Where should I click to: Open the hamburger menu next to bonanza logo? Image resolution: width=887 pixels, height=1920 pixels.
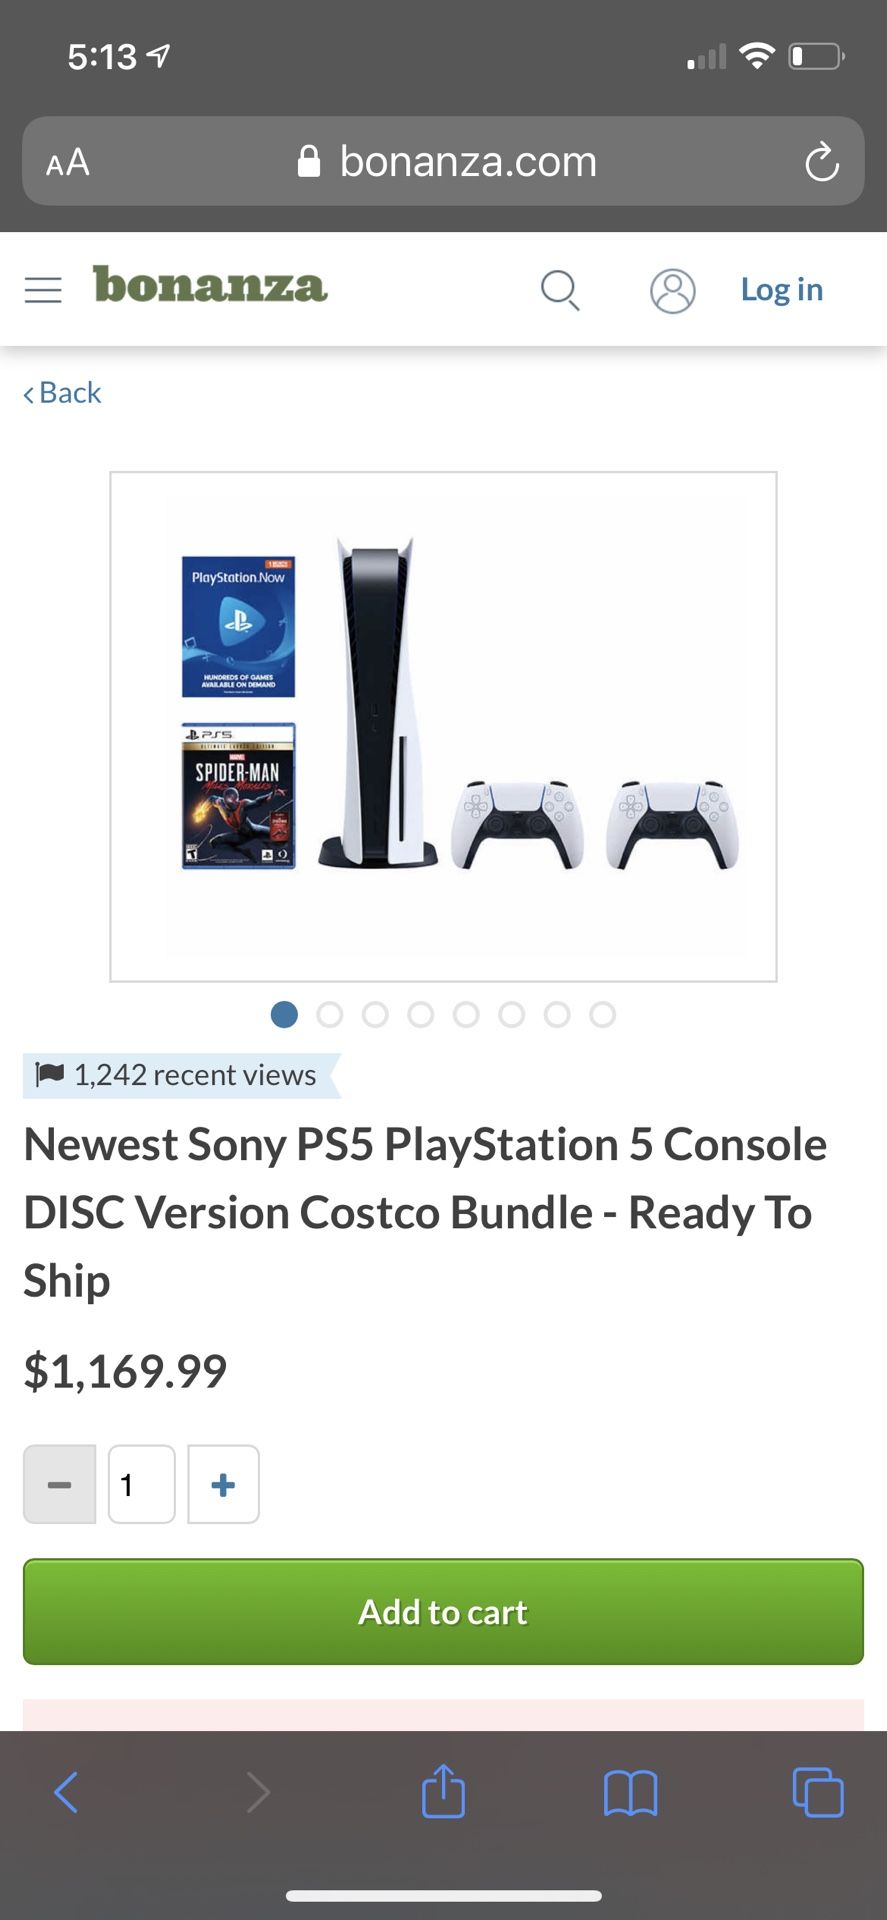tap(43, 290)
